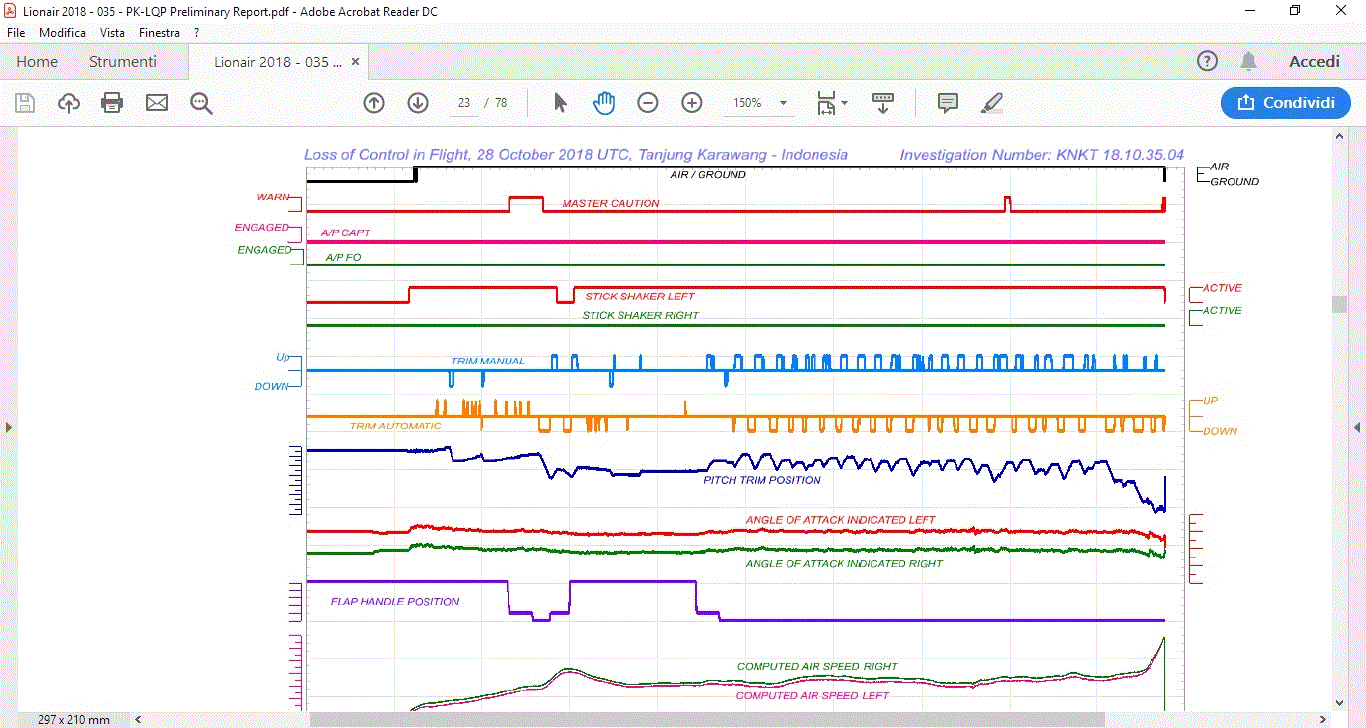Click the scroll left arrow at bottom
Viewport: 1366px width, 728px height.
pyautogui.click(x=138, y=719)
